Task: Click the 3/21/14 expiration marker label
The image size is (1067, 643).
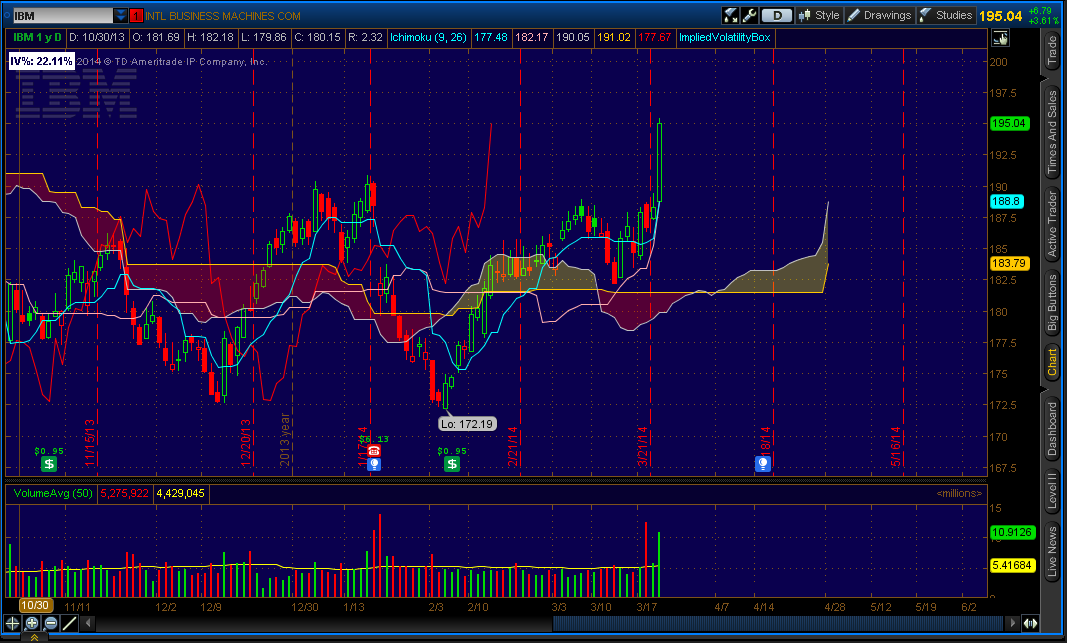Action: coord(642,447)
